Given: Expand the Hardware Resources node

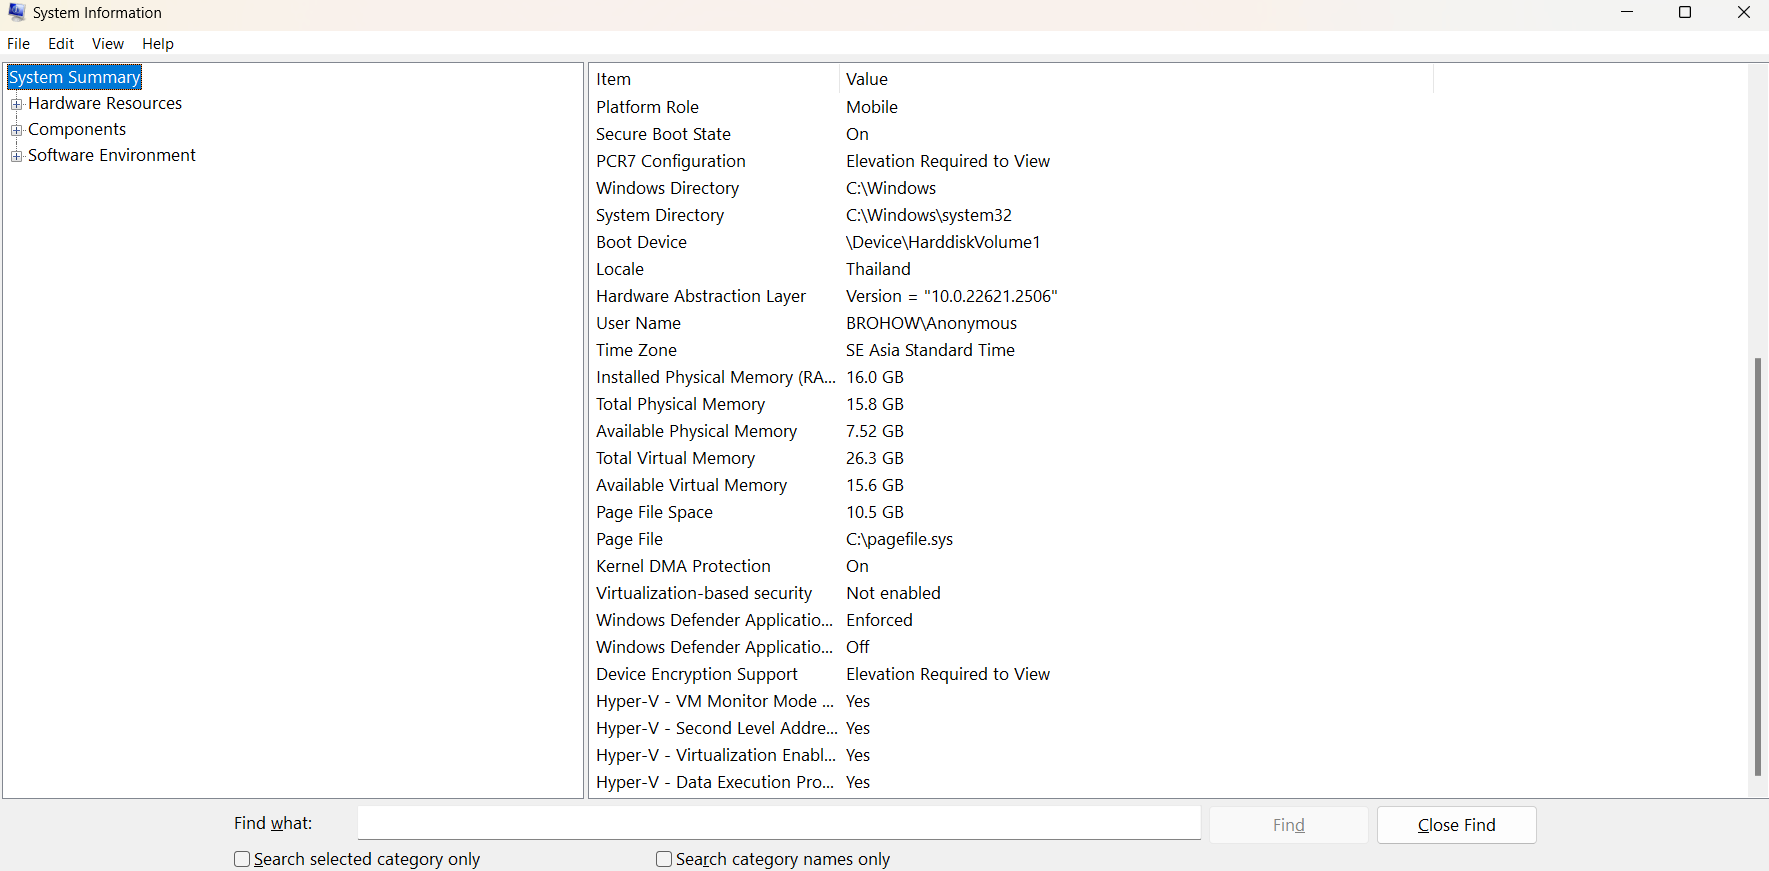Looking at the screenshot, I should pos(16,104).
